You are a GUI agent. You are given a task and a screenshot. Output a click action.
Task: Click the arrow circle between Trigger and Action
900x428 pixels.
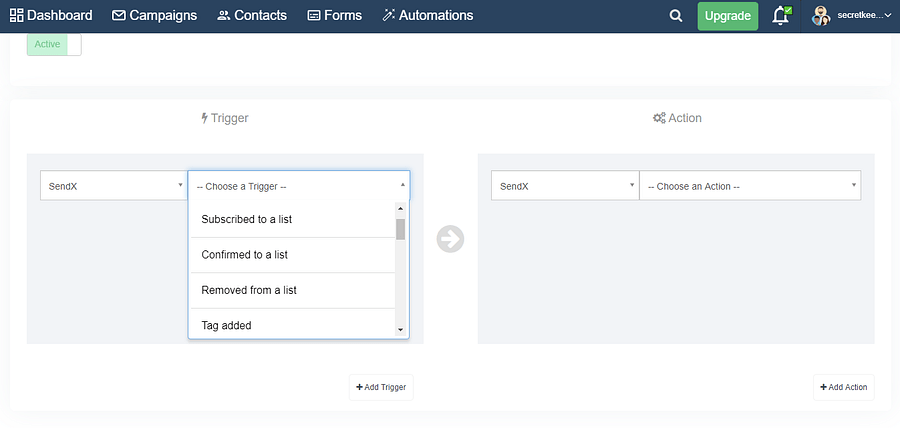pyautogui.click(x=450, y=239)
